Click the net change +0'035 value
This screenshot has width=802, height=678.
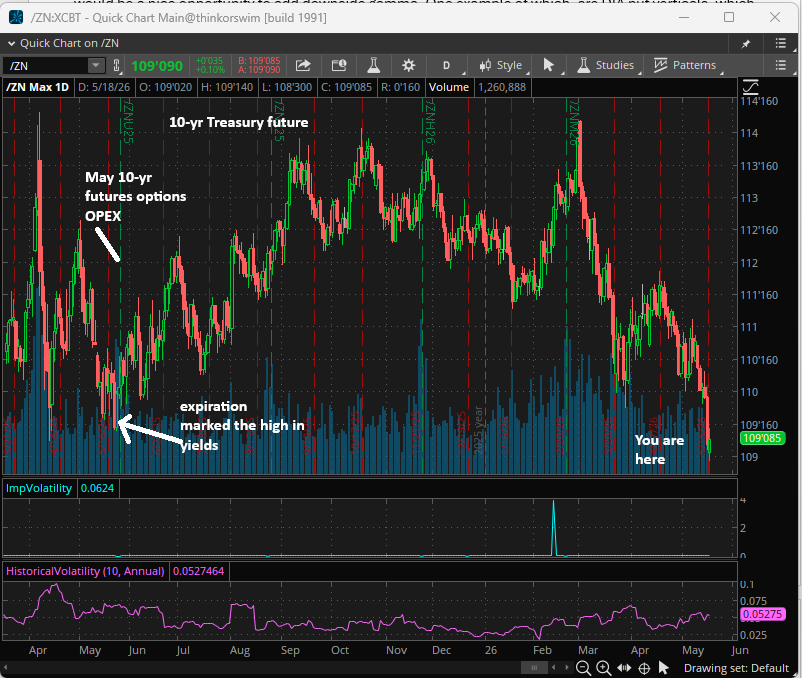pos(210,61)
